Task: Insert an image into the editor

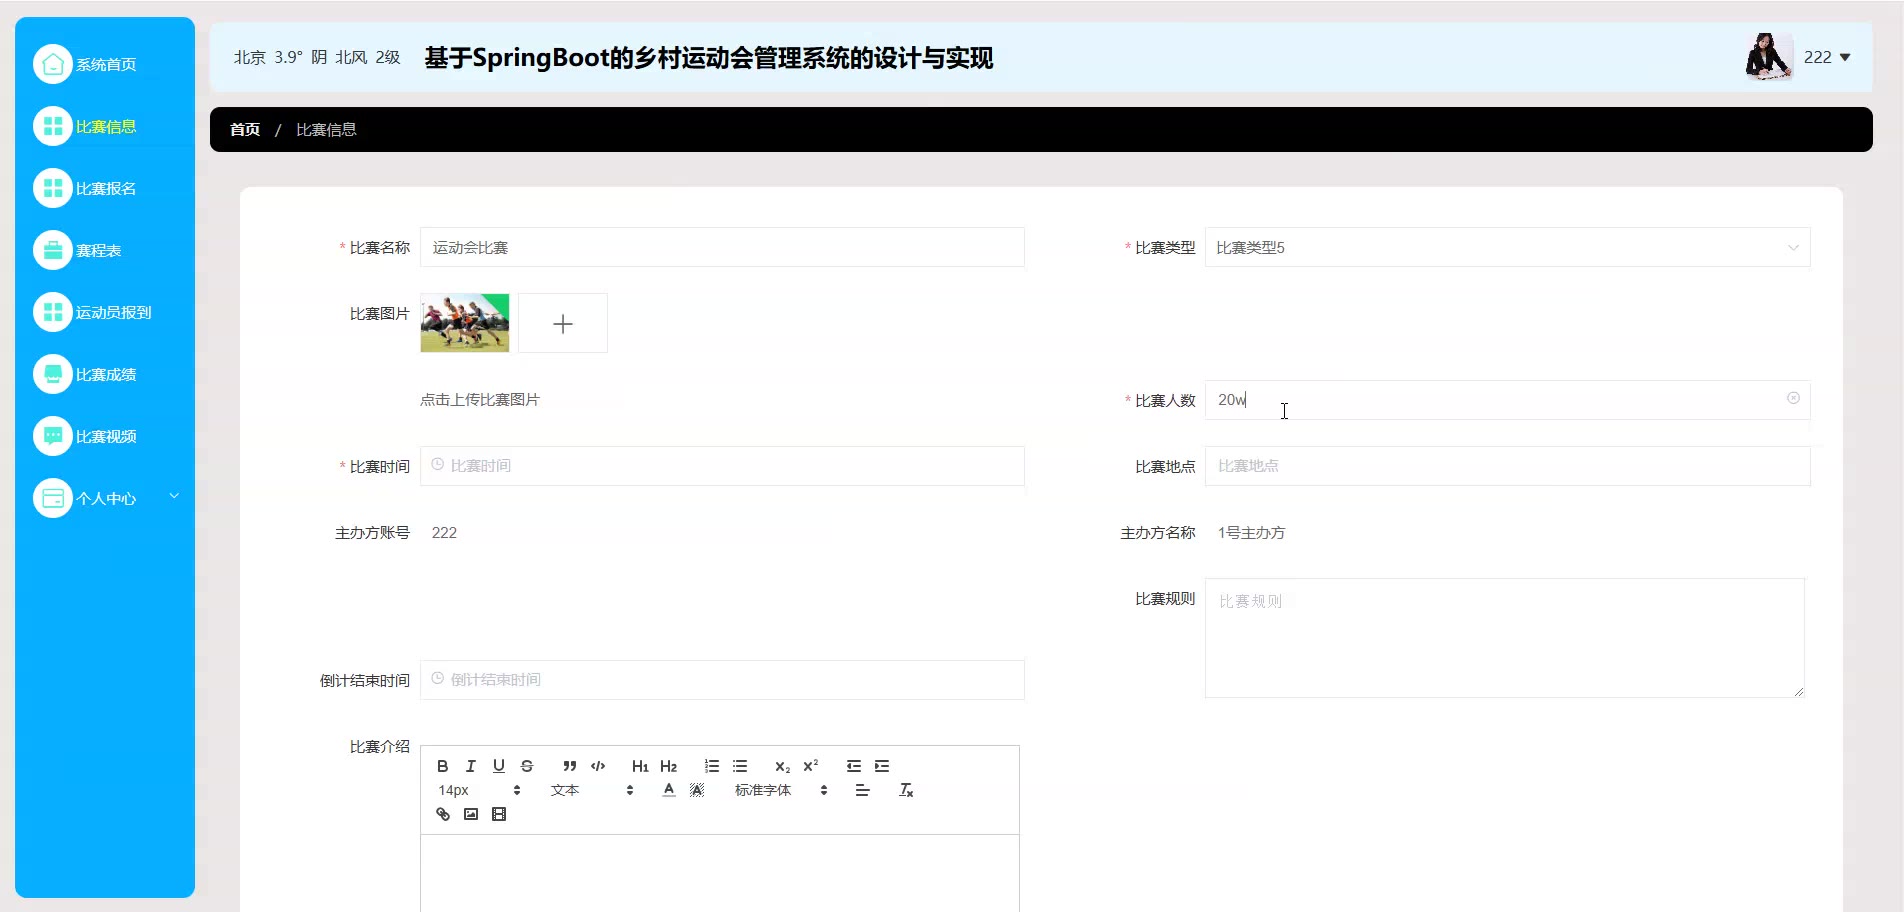Action: 471,814
